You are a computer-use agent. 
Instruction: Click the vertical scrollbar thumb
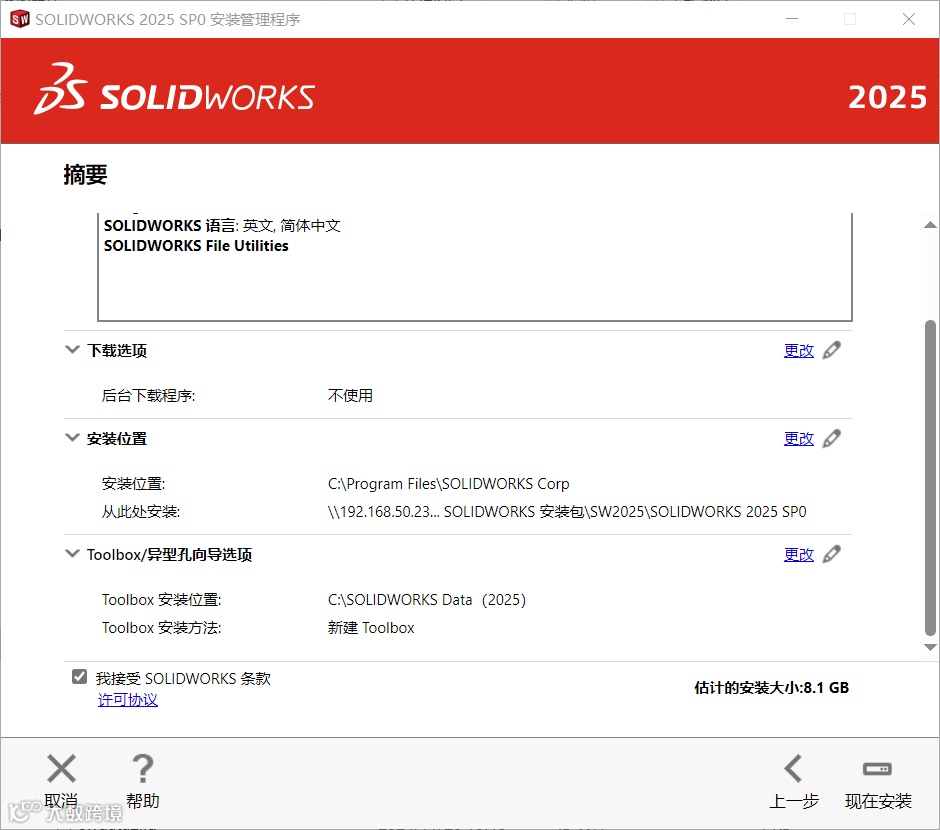pyautogui.click(x=930, y=478)
